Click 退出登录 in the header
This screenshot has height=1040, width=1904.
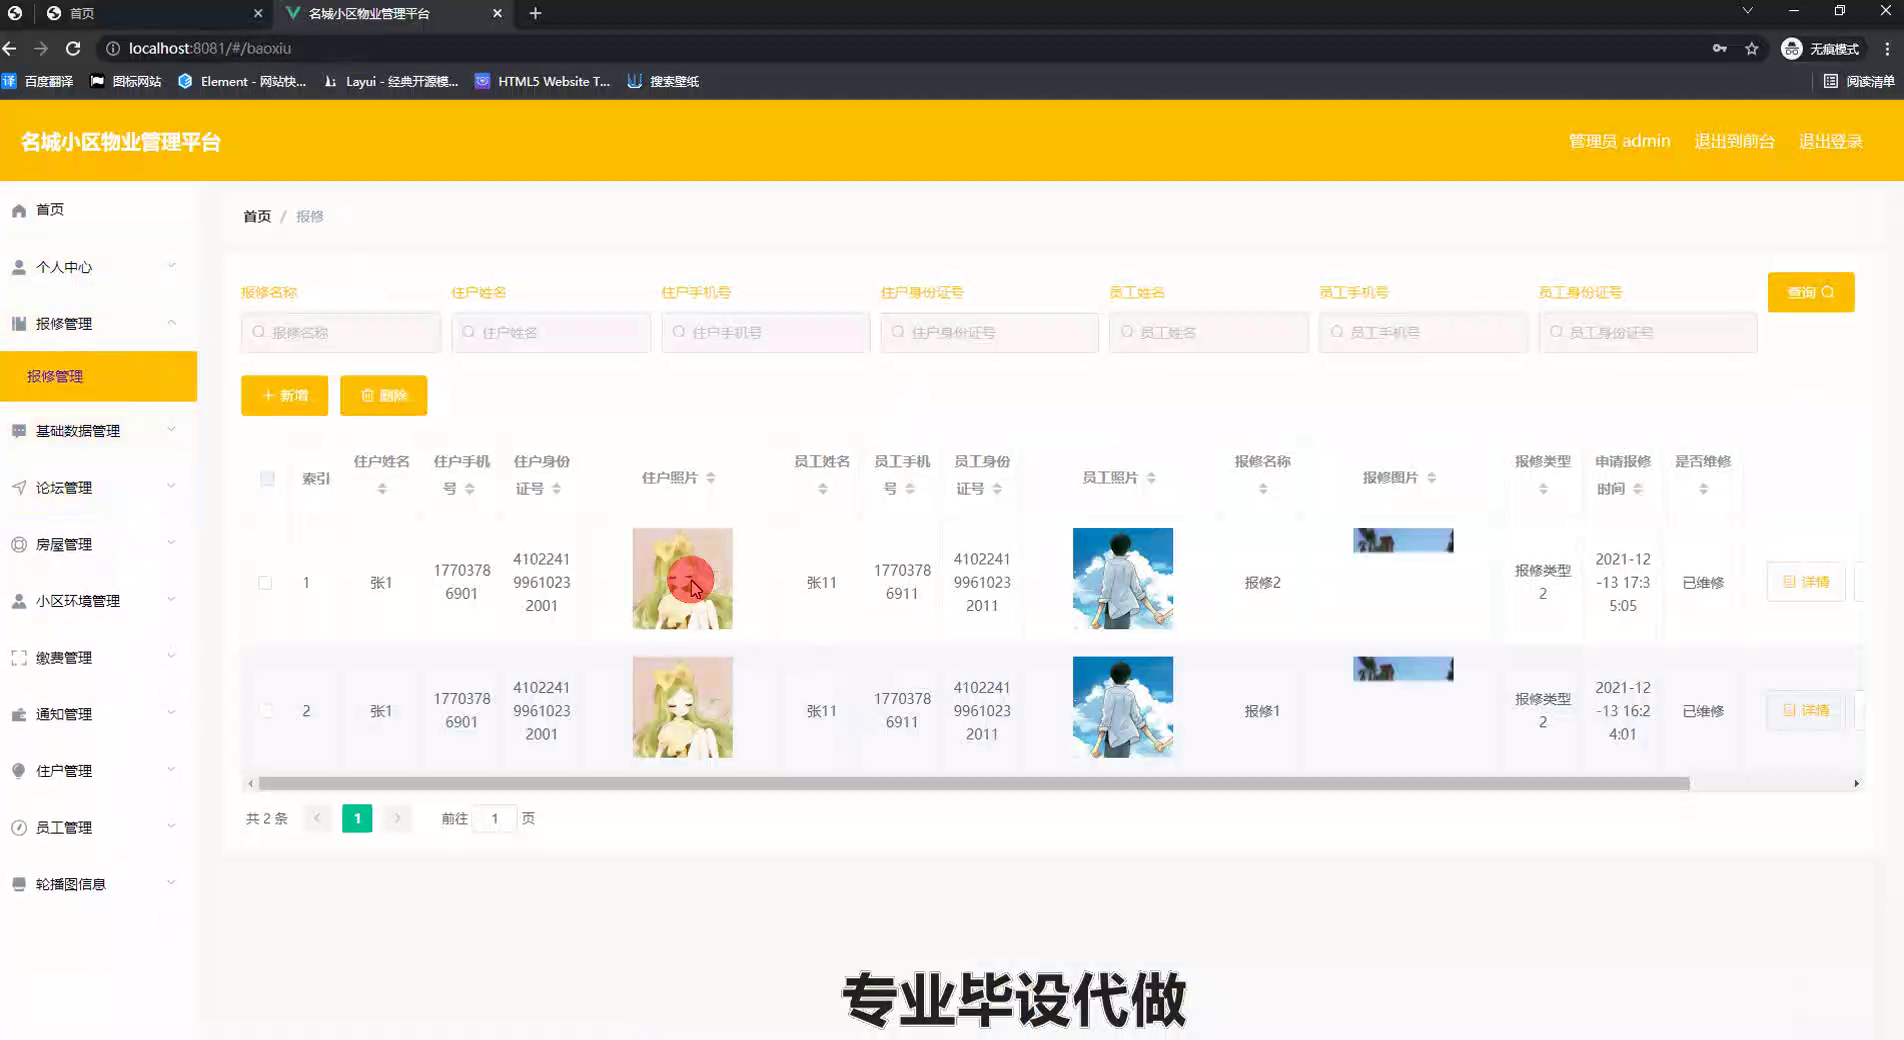(1830, 141)
